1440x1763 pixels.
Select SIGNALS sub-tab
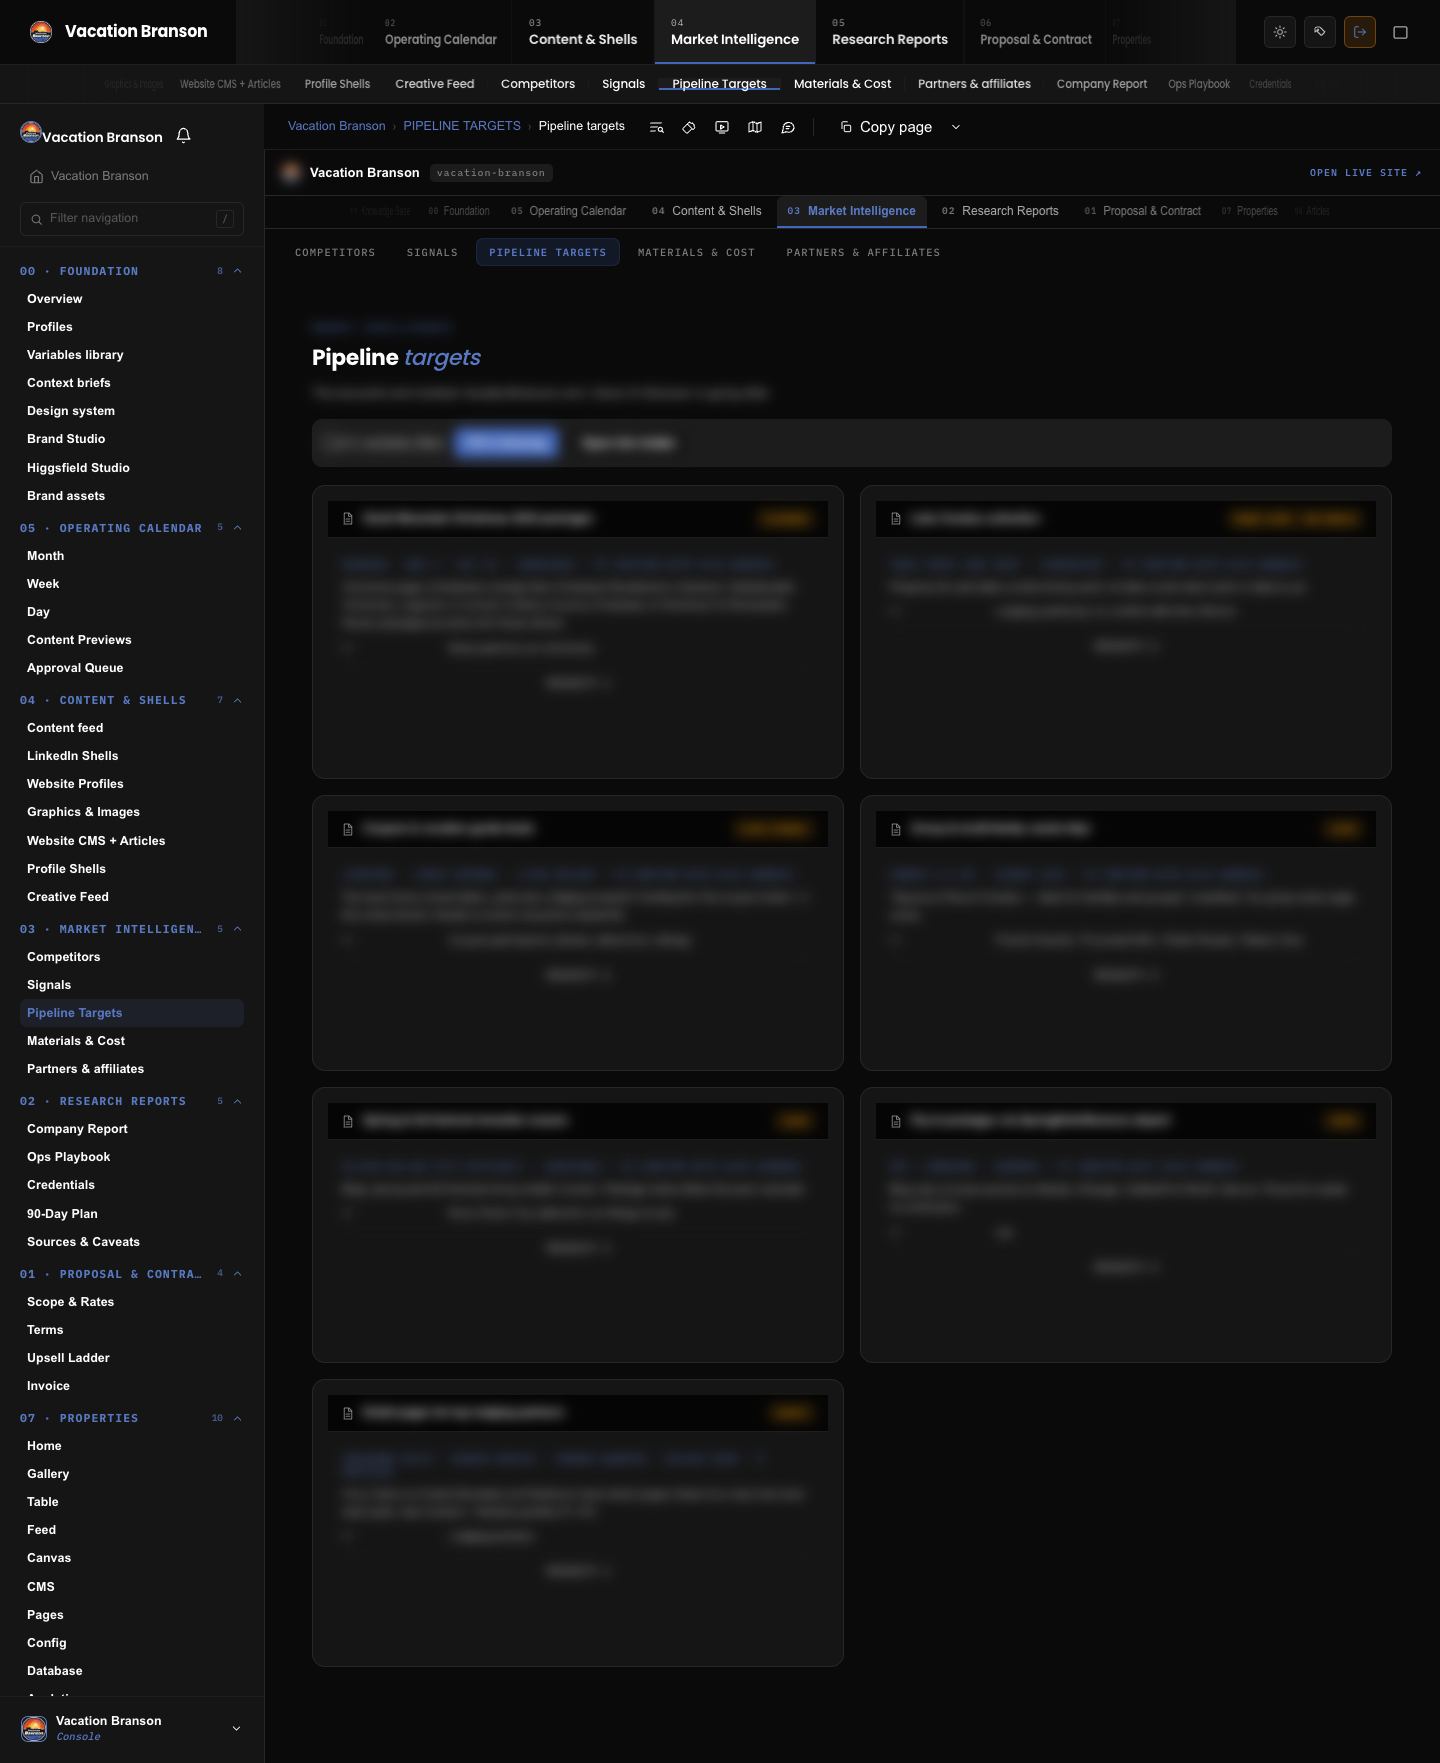tap(432, 252)
